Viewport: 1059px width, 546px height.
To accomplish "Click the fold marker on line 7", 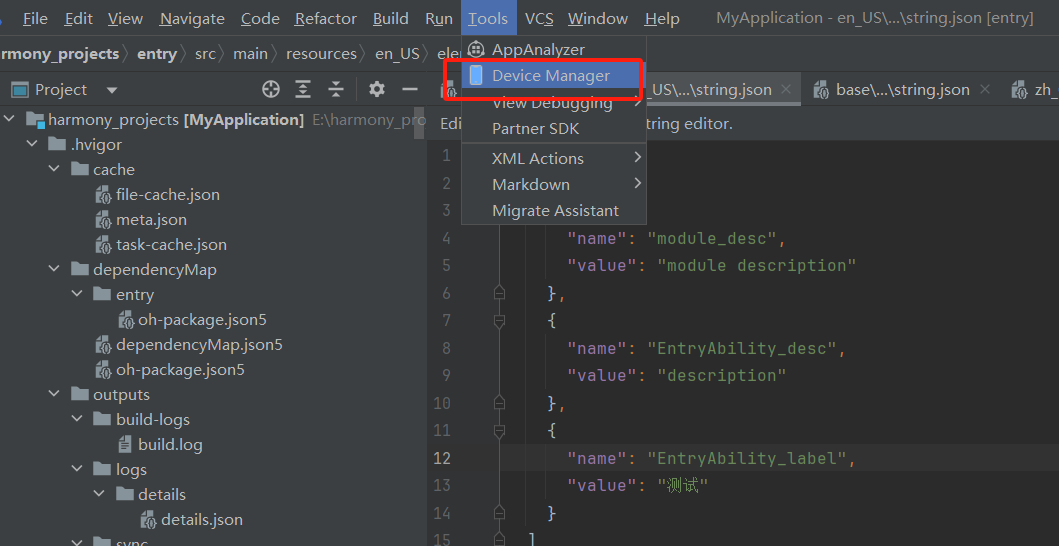I will [499, 320].
